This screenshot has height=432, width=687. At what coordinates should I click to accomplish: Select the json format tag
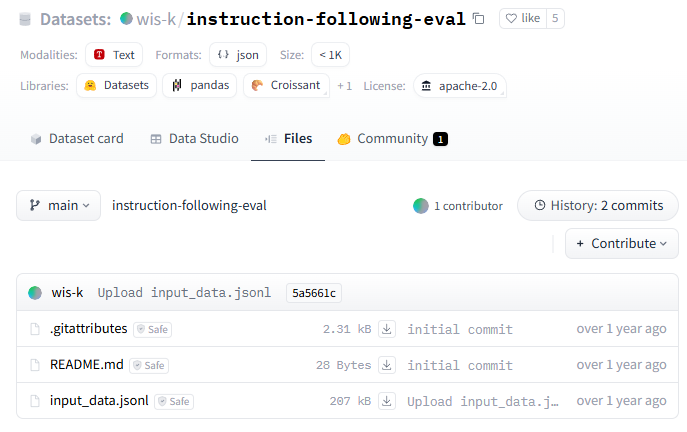coord(238,55)
